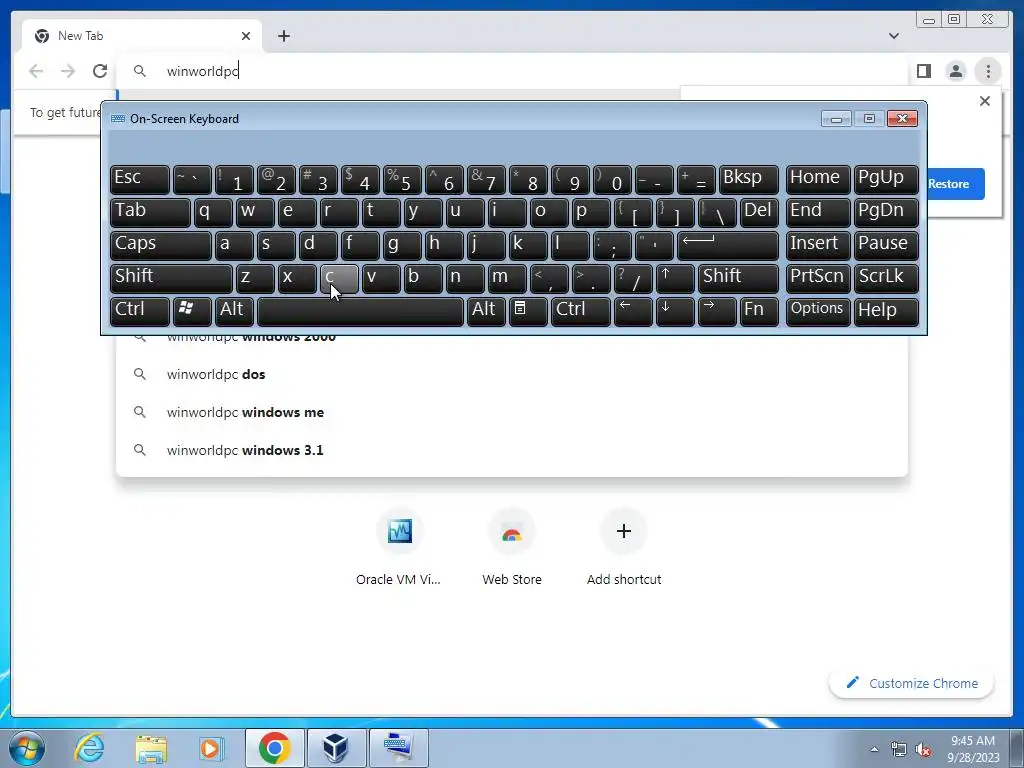Click the Bksp key
Viewport: 1024px width, 768px height.
tap(748, 179)
